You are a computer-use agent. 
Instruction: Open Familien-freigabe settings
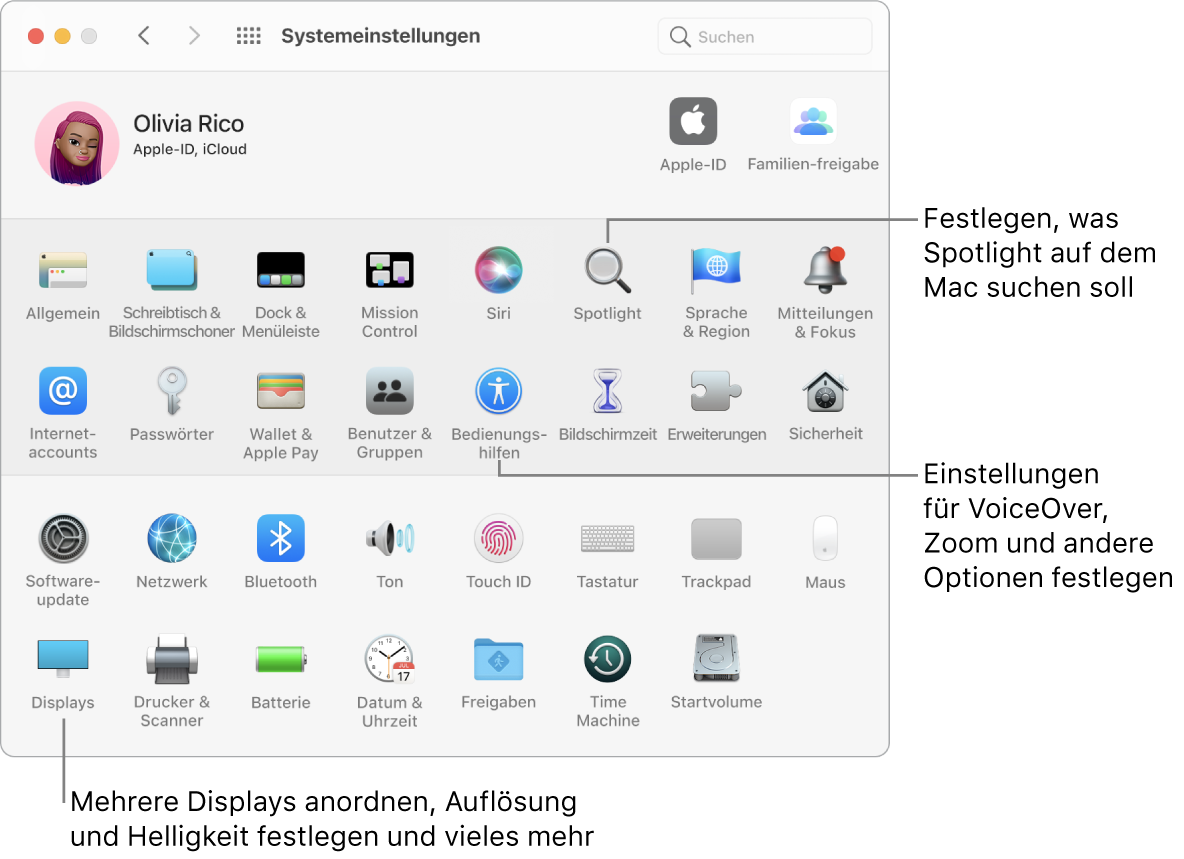click(813, 120)
